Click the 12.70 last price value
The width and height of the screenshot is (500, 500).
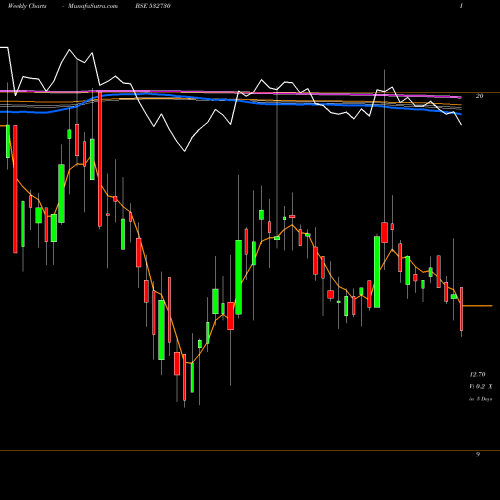477,374
